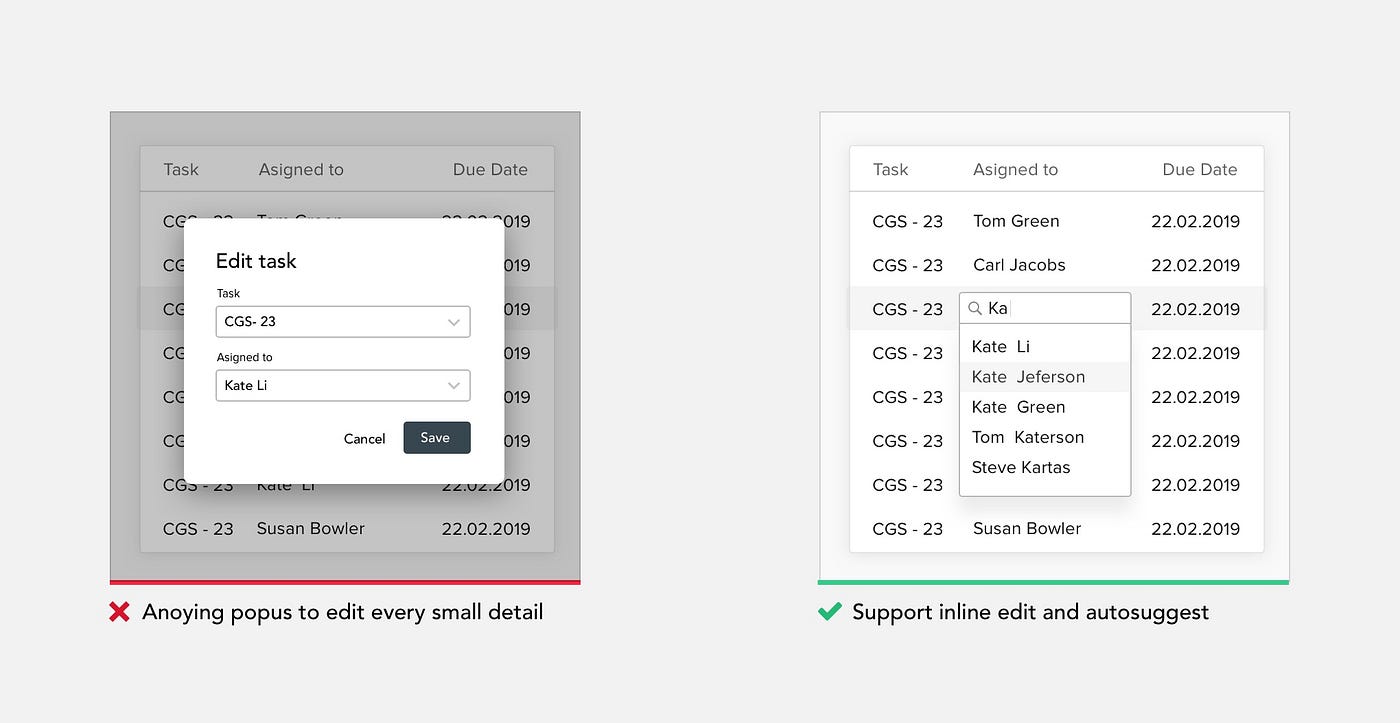Screen dimensions: 1400x723
Task: Click the Assigned to dropdown chevron icon
Action: point(456,385)
